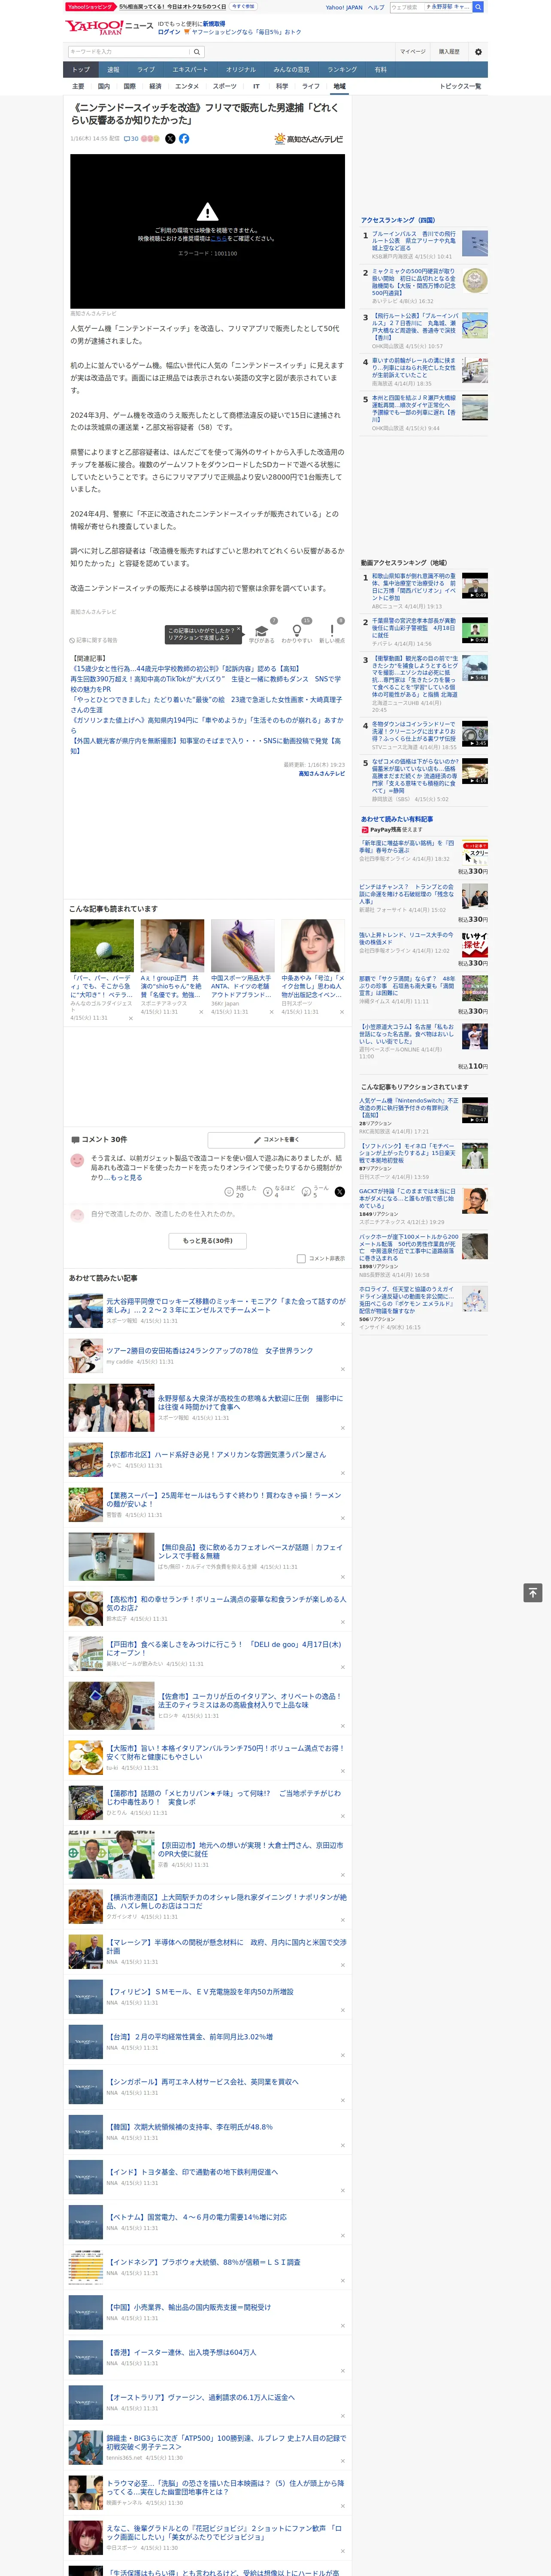Click the back-to-top arrow button

pos(533,1593)
